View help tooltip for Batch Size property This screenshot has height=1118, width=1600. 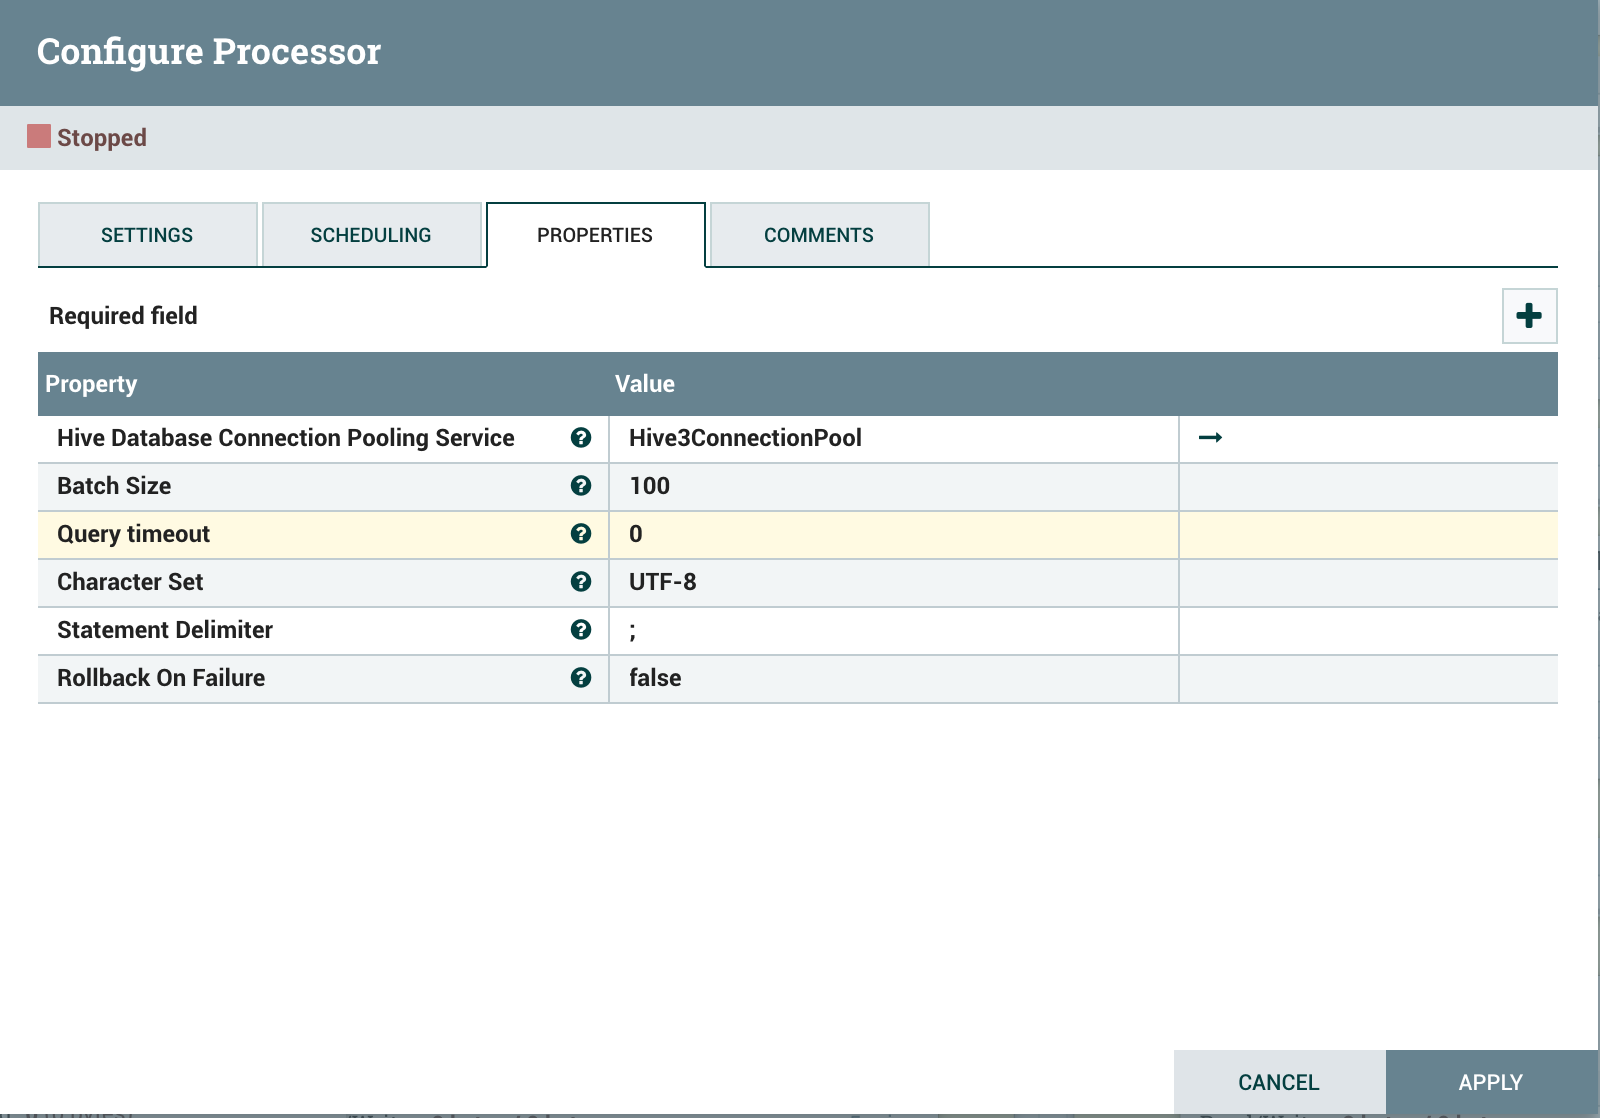[x=580, y=486]
